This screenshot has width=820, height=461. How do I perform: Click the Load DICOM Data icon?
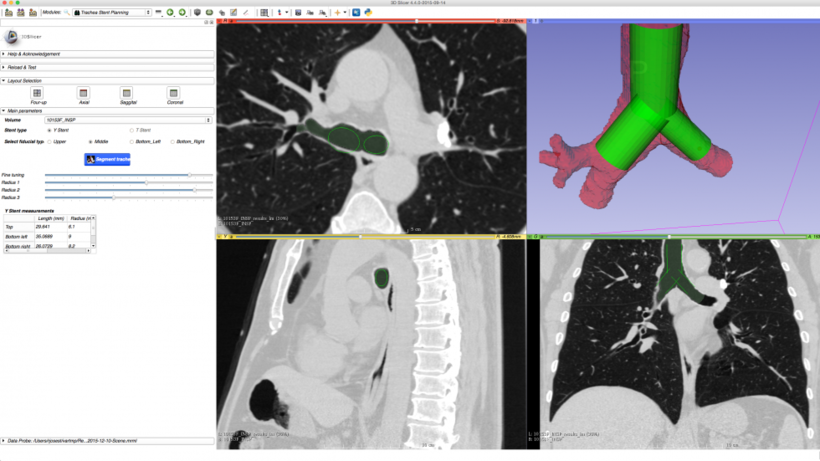(21, 12)
